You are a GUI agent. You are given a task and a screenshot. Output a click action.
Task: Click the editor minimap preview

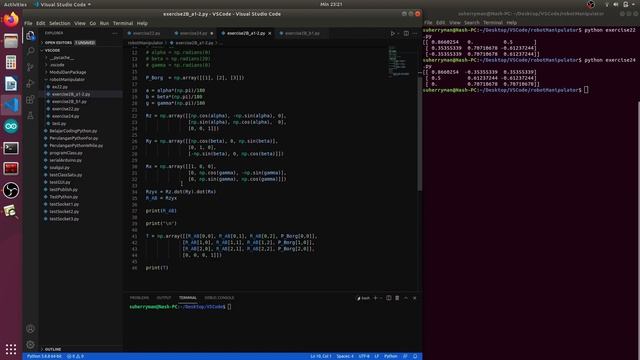tap(398, 62)
